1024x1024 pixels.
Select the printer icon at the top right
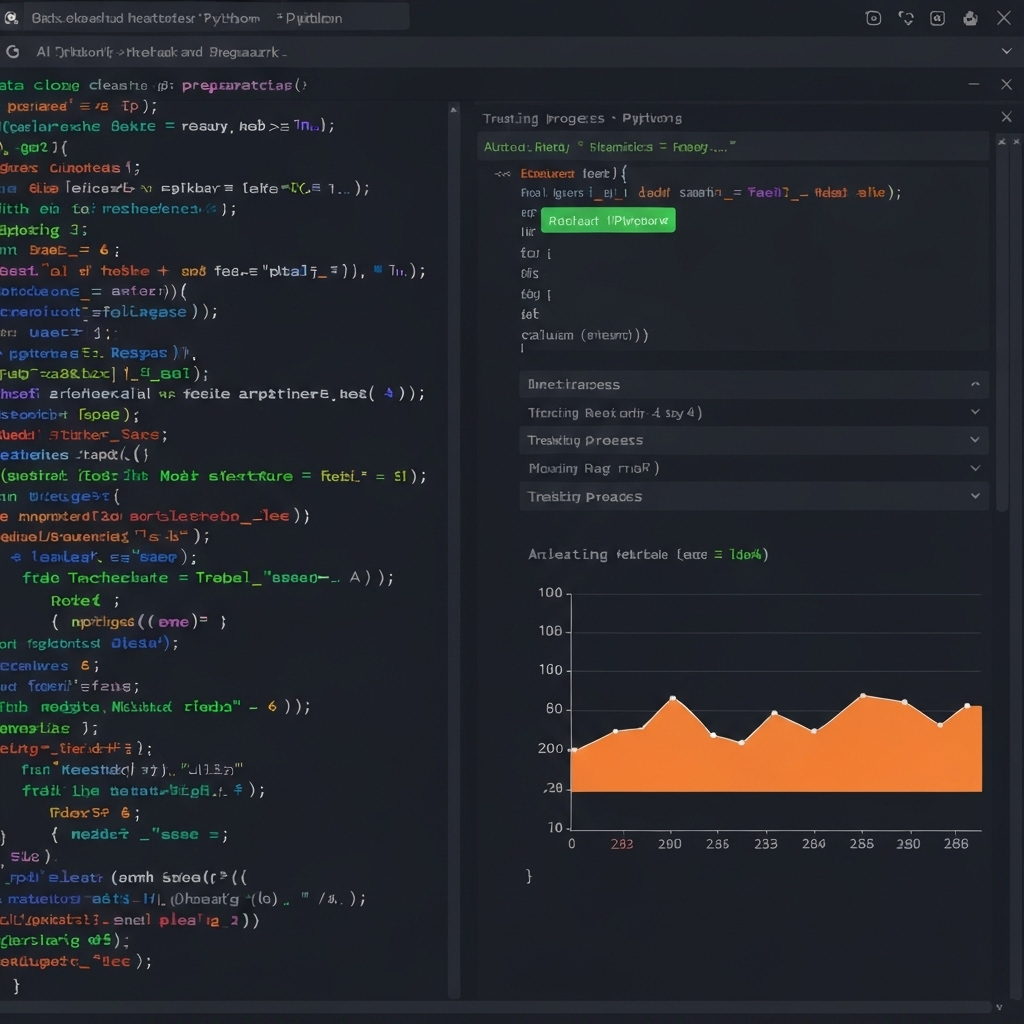(x=970, y=18)
